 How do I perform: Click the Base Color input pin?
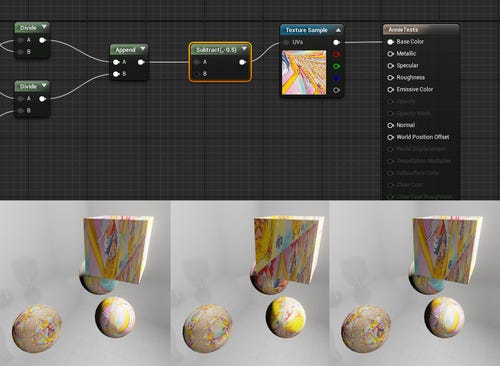click(391, 42)
